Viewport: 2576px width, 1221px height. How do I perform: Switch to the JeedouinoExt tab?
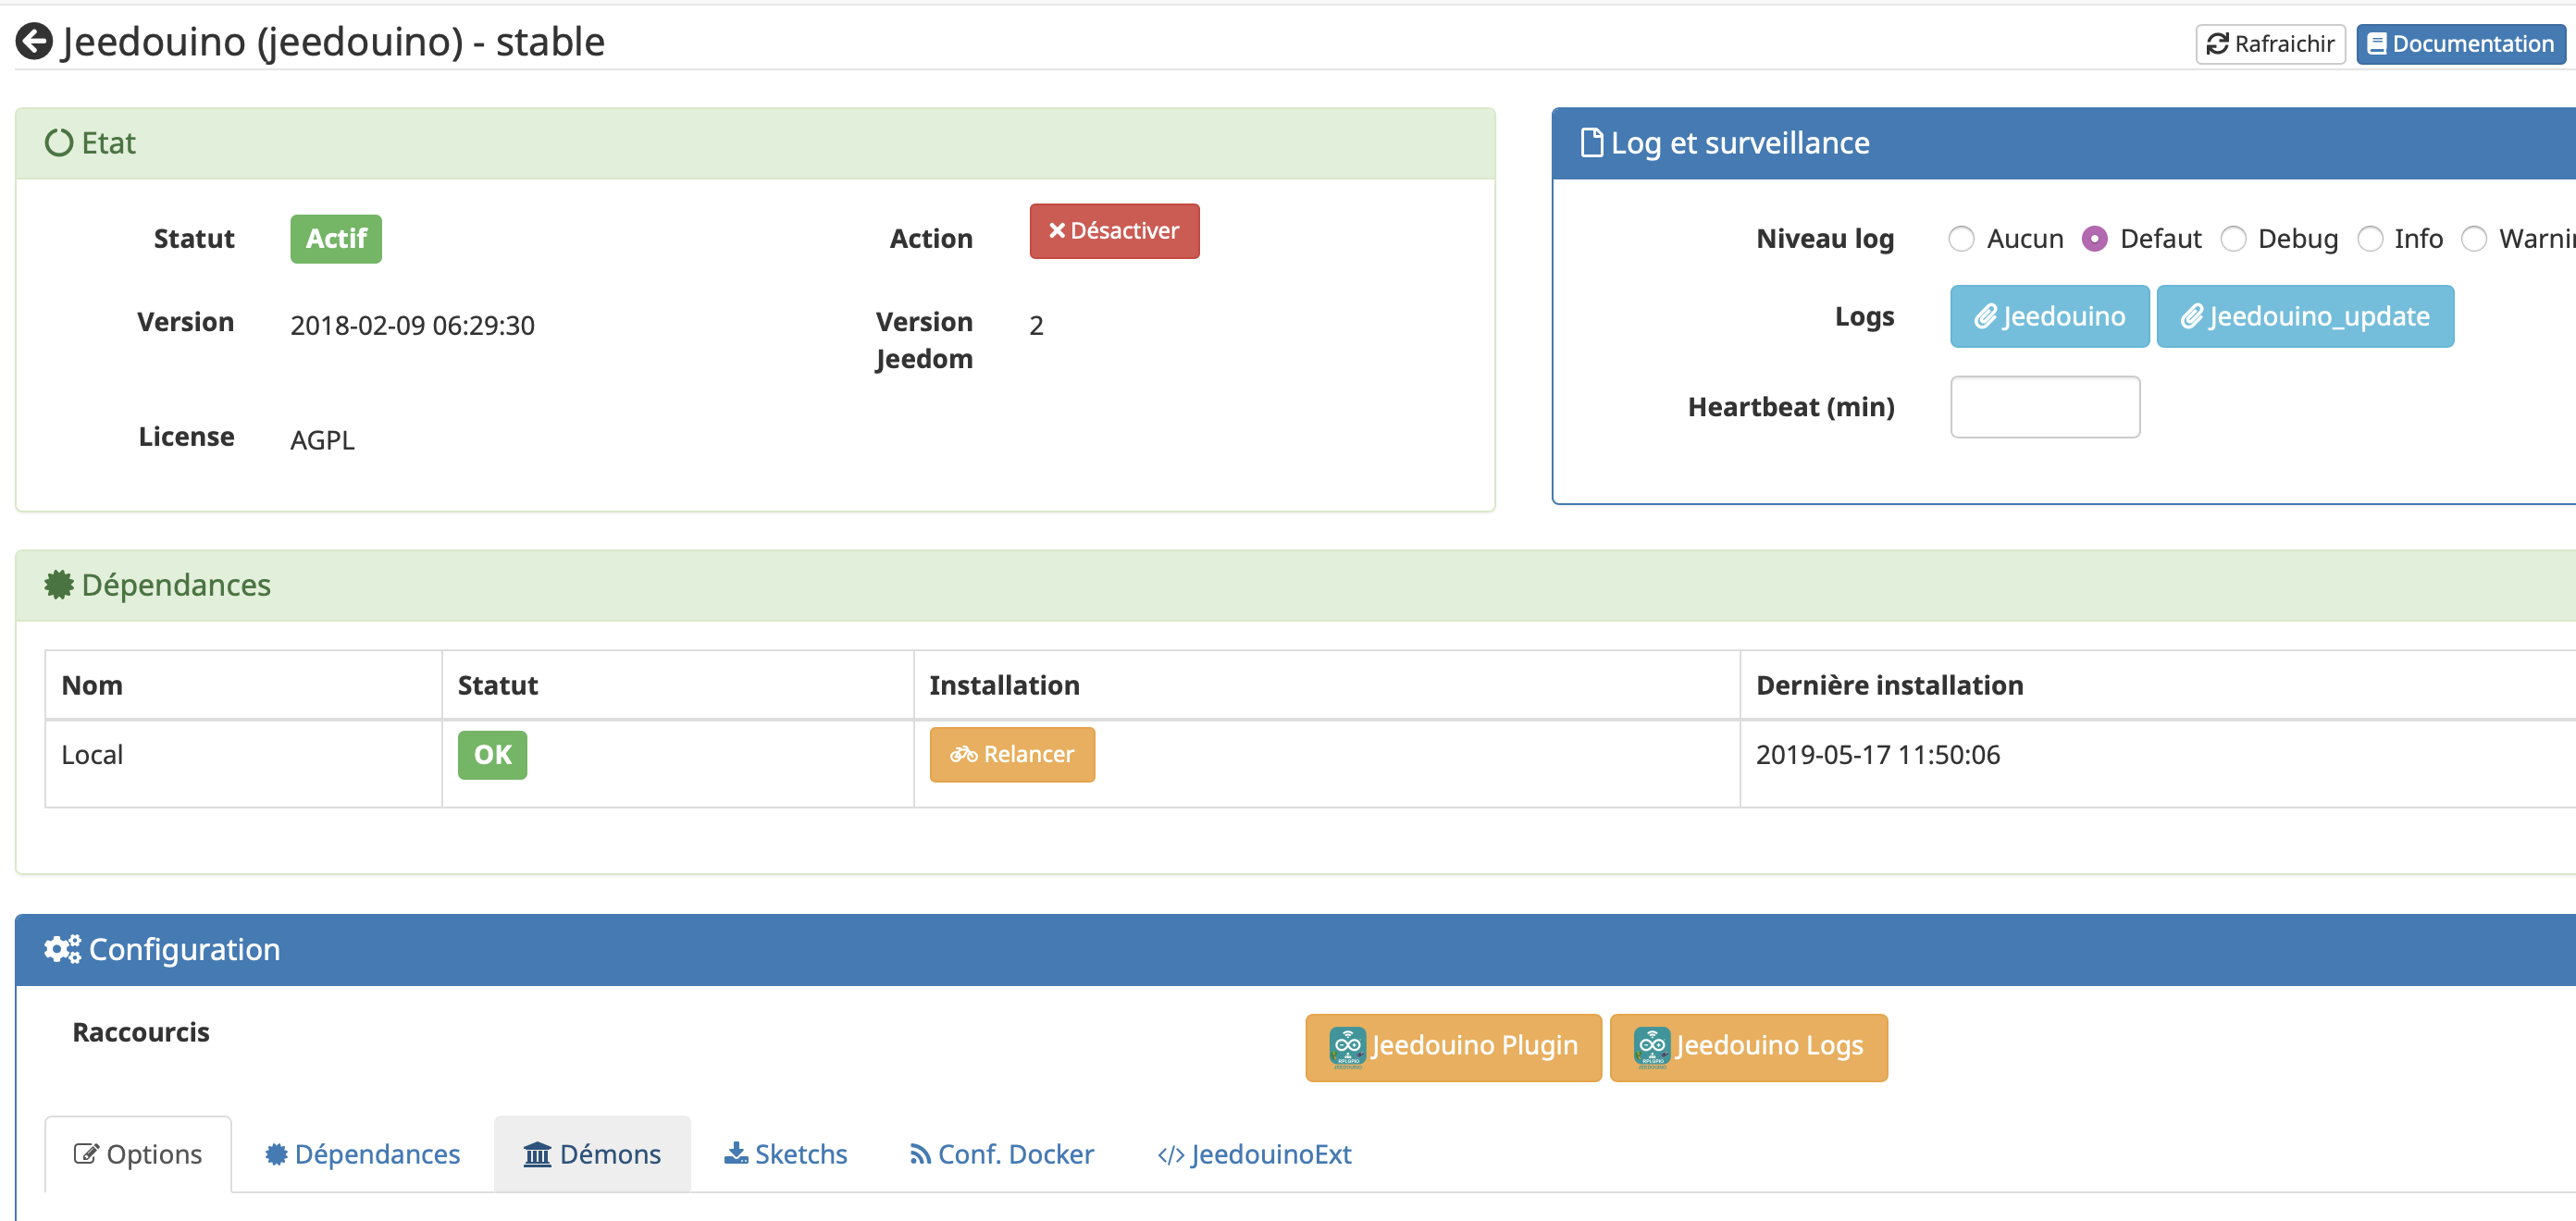[x=1254, y=1154]
